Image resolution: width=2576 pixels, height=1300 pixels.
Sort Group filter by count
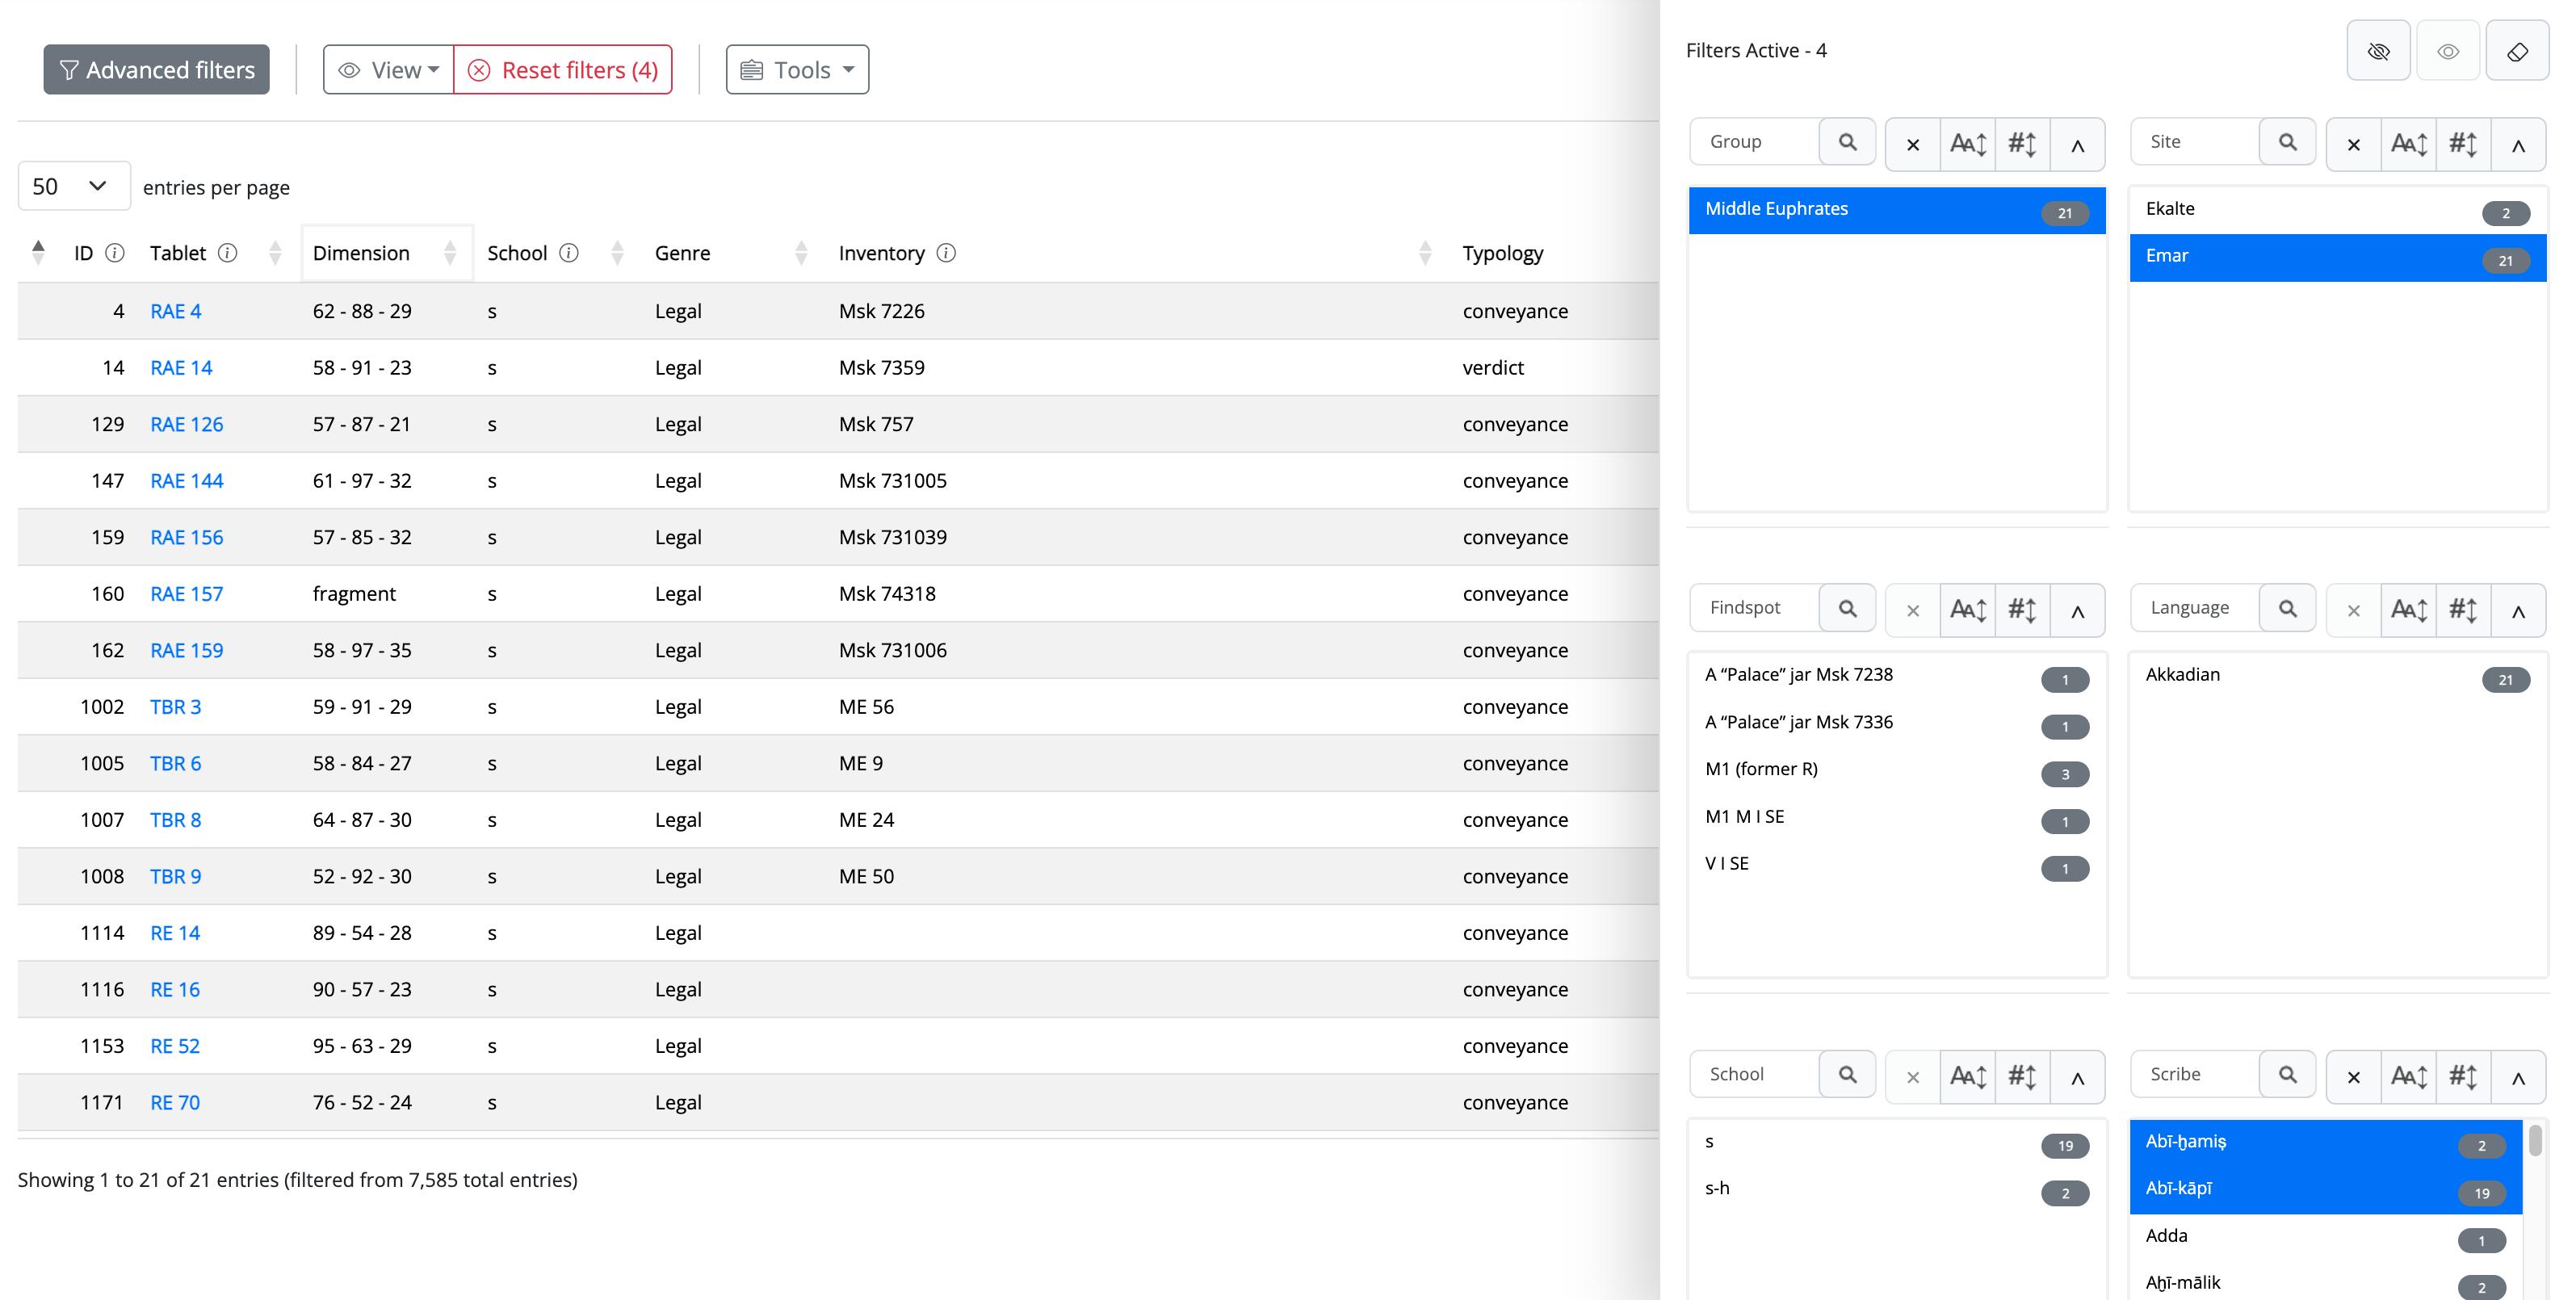[x=2022, y=144]
